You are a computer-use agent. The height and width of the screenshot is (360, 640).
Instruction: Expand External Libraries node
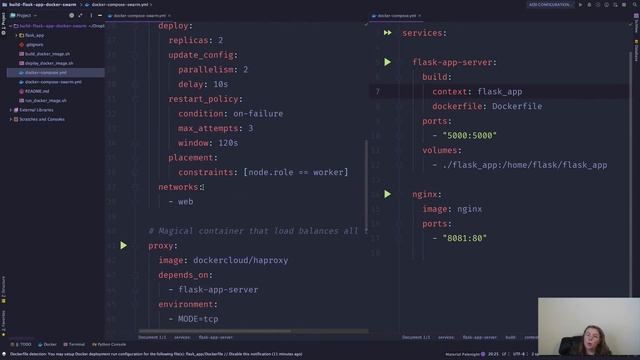click(x=11, y=110)
